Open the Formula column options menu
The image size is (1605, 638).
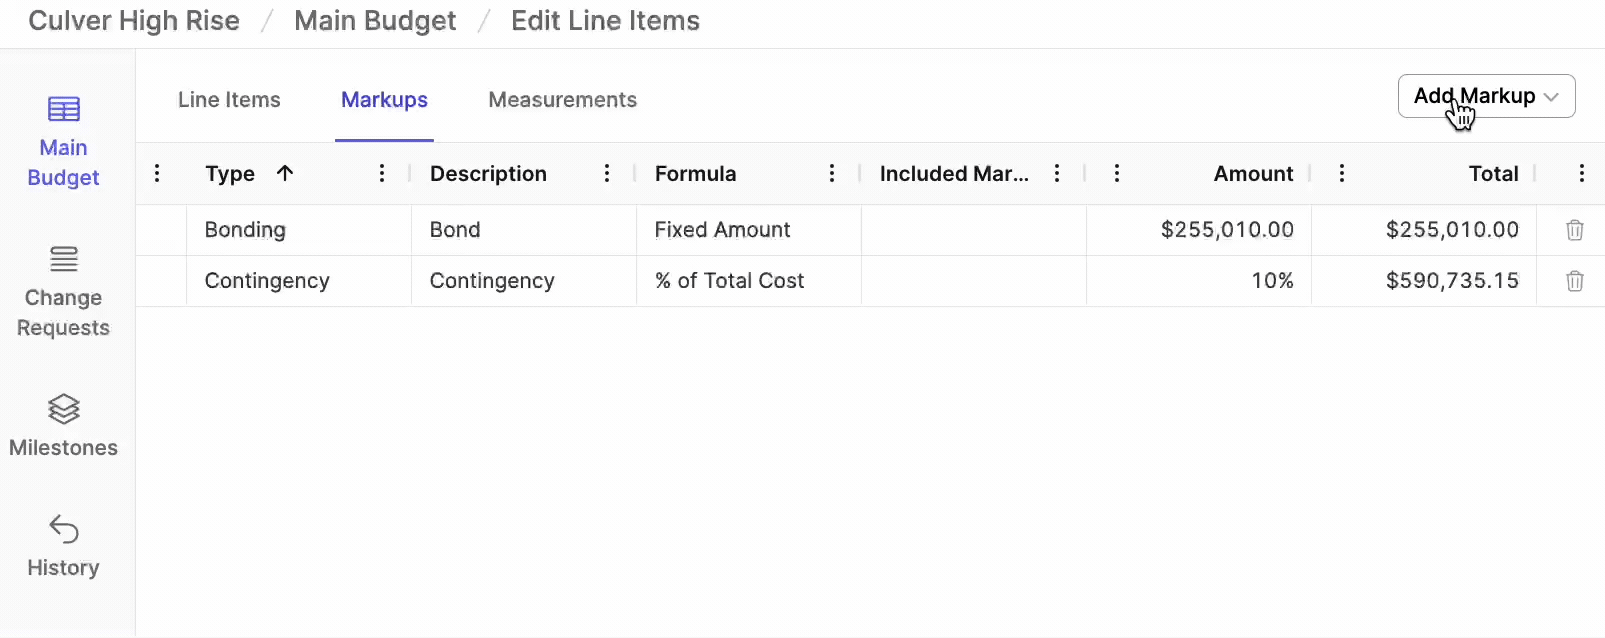pyautogui.click(x=832, y=173)
